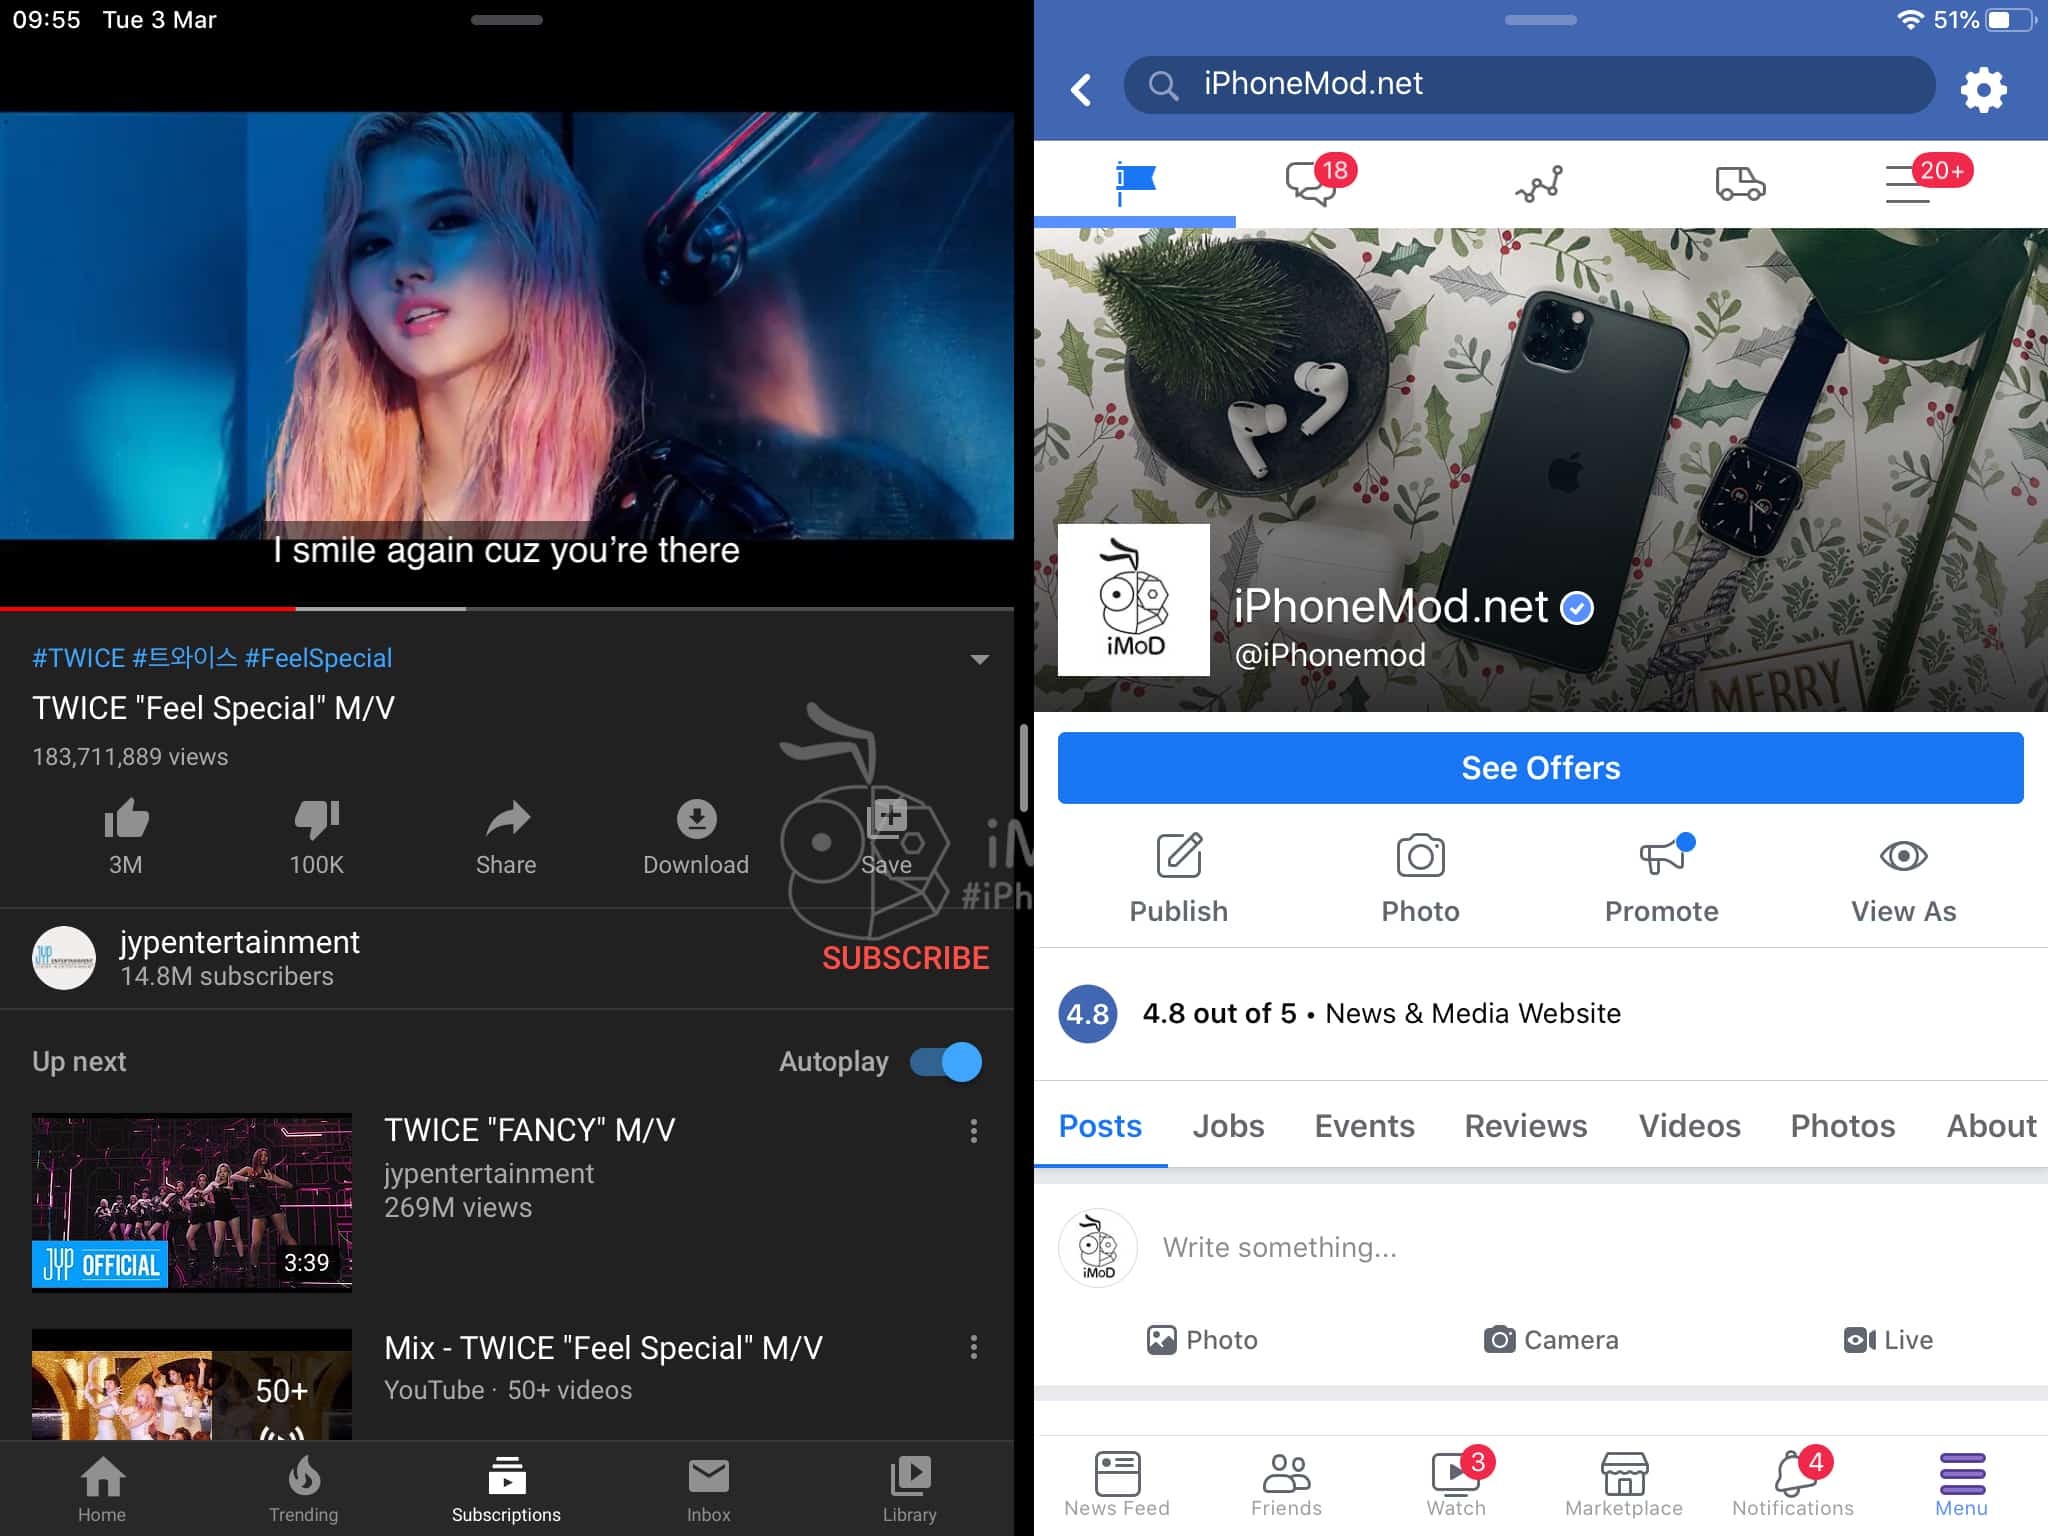Play TWICE "FANCY" M/V thumbnail
Screen dimensions: 2048x1536
point(192,1202)
